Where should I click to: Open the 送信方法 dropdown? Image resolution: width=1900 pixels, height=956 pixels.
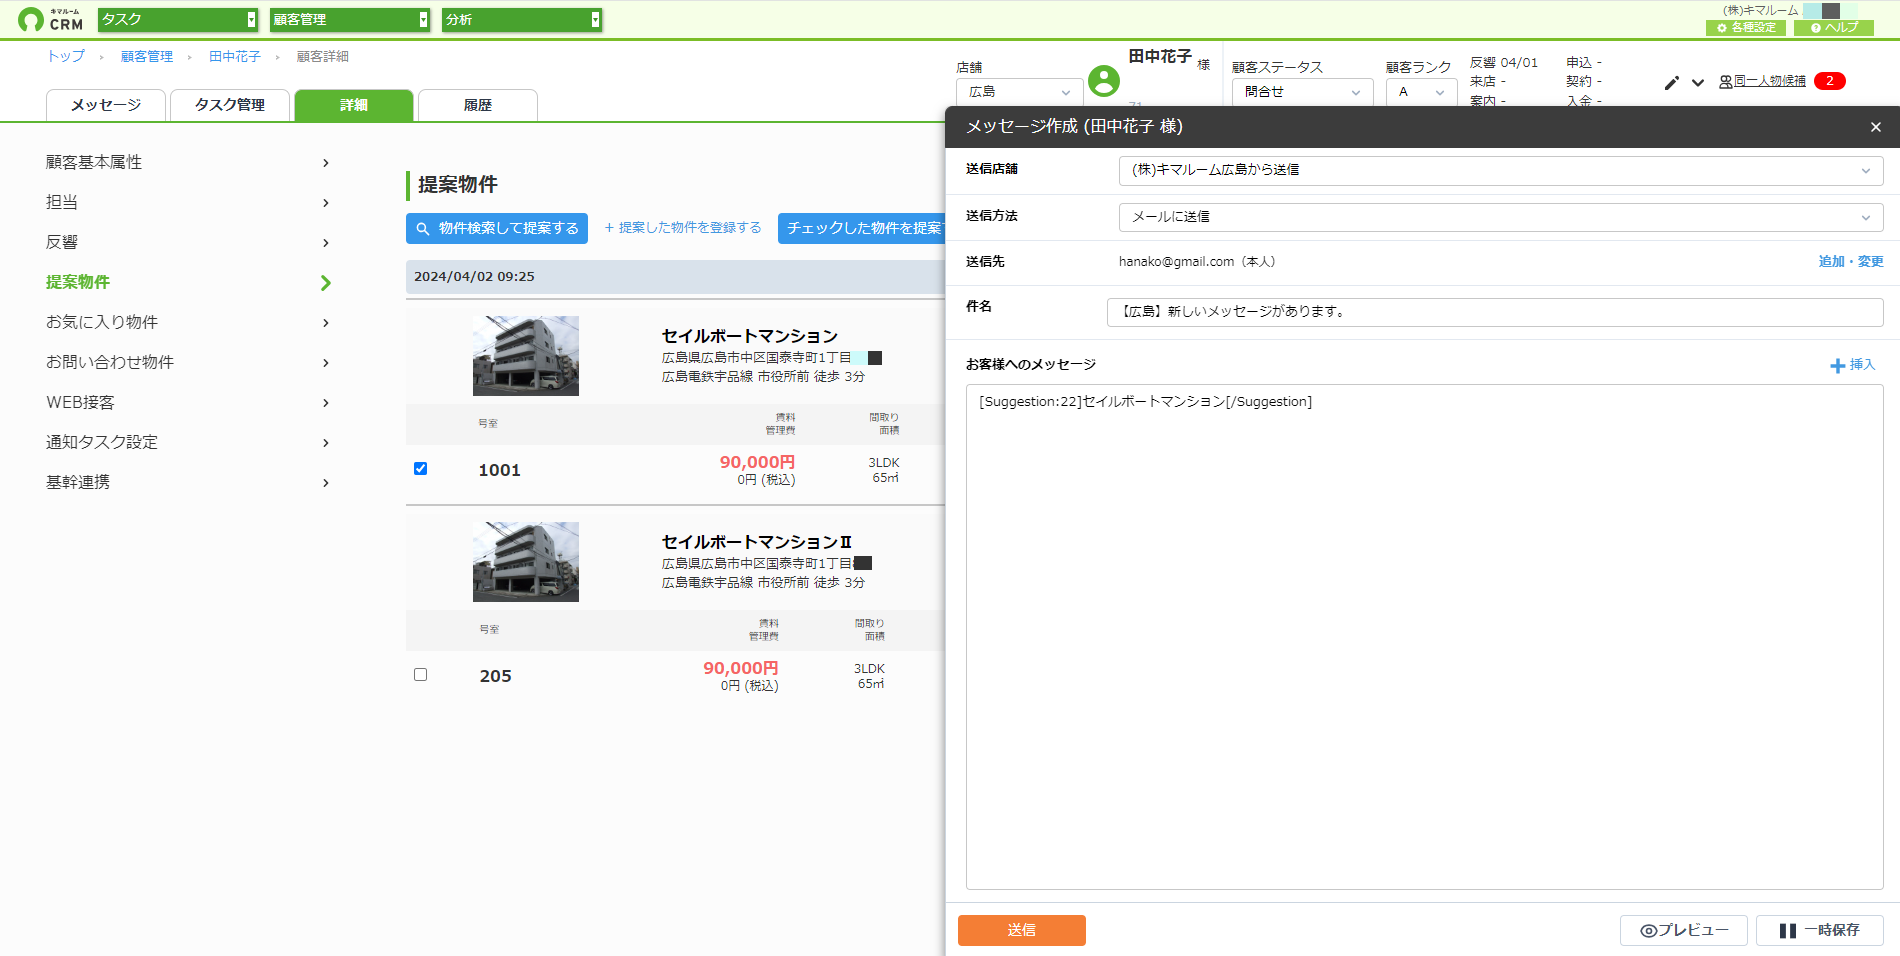tap(1501, 217)
